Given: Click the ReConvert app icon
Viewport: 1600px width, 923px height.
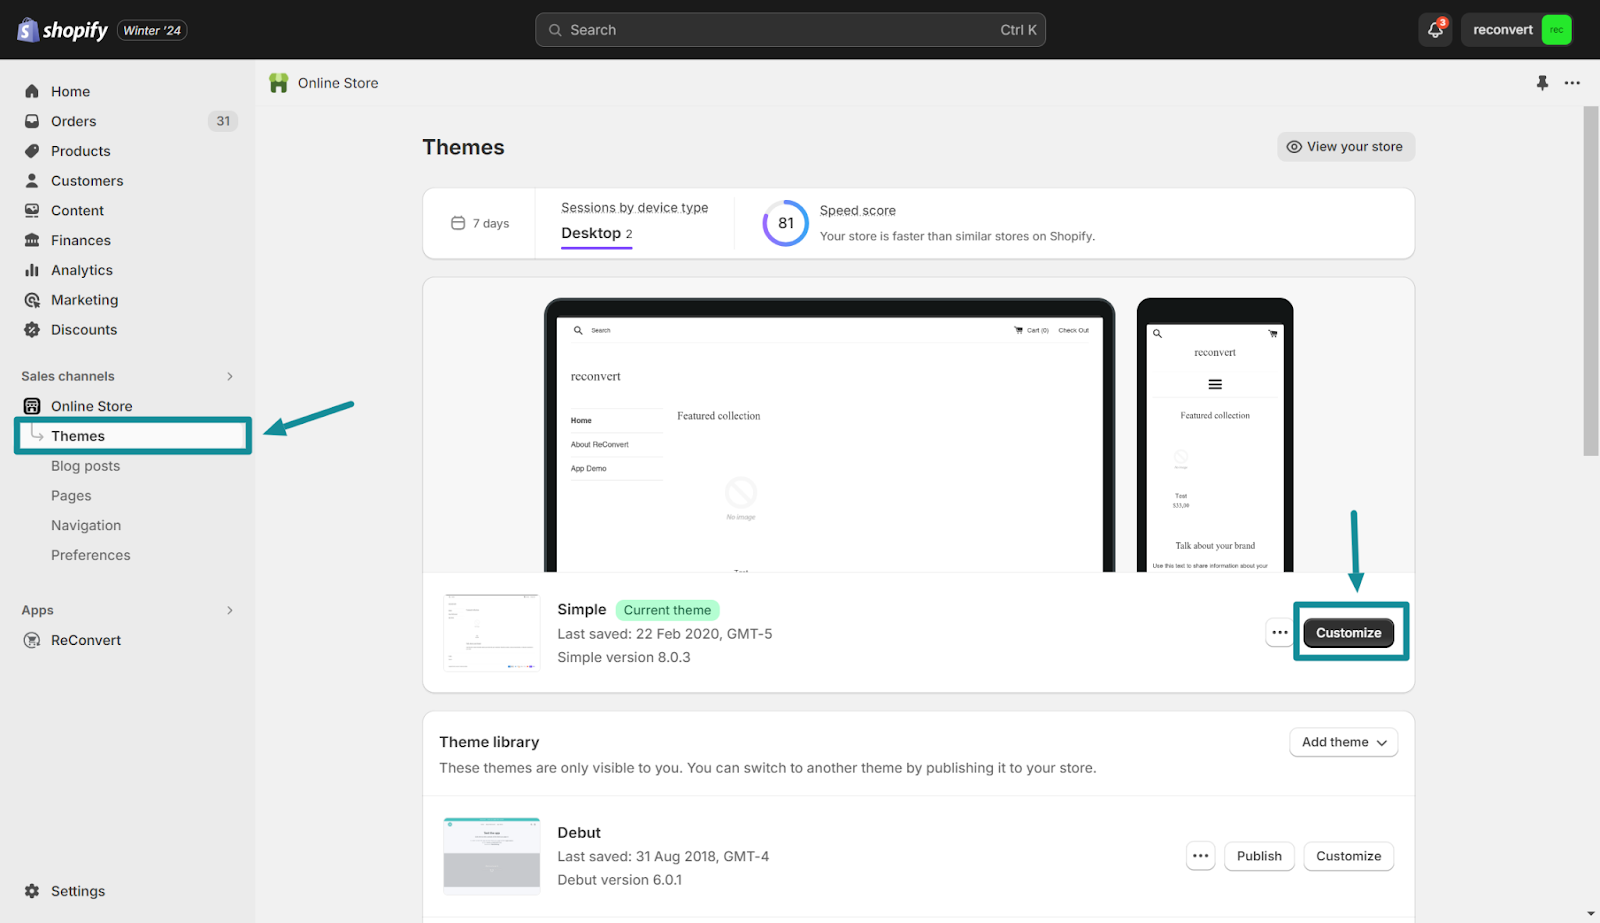Looking at the screenshot, I should [x=32, y=640].
